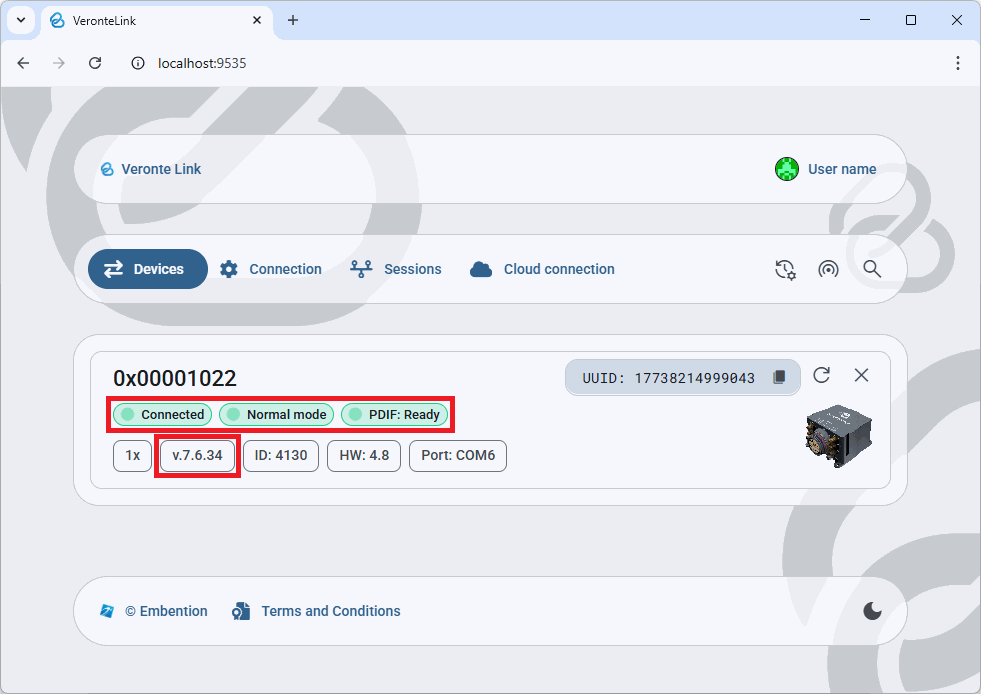Screen dimensions: 981x694
Task: Refresh device 0x00001022
Action: click(822, 375)
